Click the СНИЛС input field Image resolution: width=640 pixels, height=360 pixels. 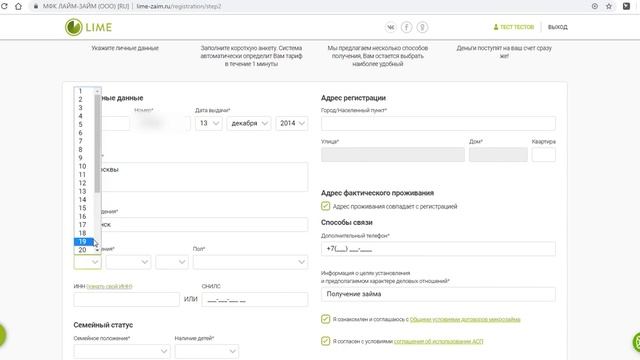tap(255, 299)
